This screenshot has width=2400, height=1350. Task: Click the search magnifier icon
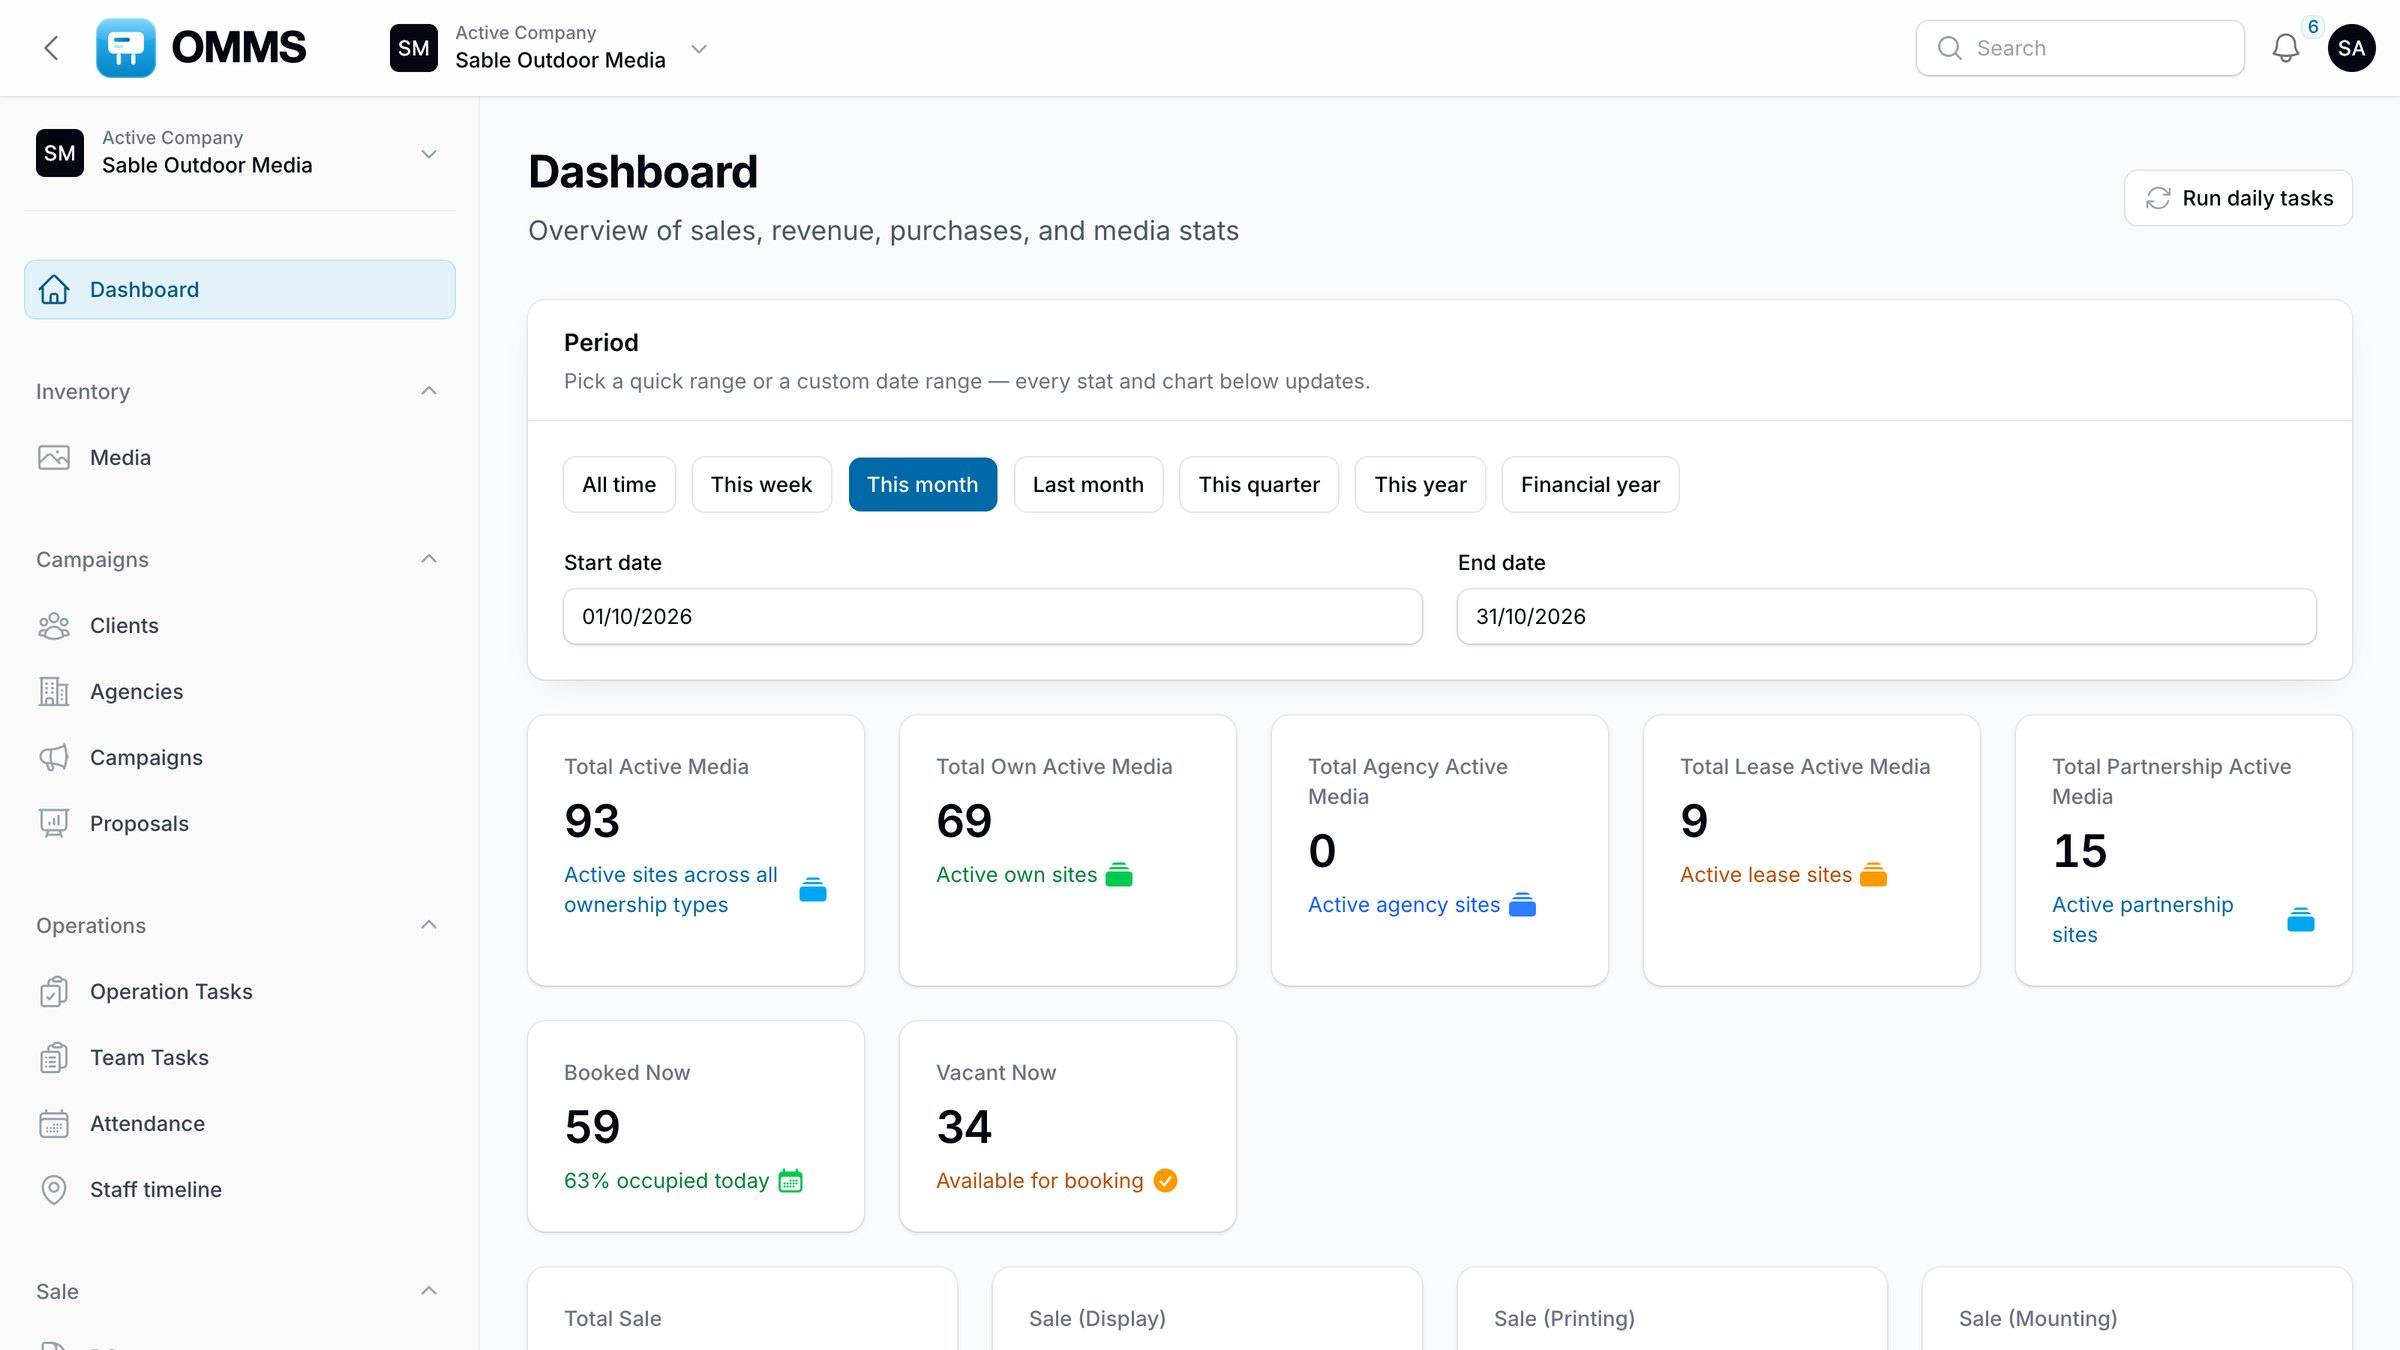point(1949,48)
